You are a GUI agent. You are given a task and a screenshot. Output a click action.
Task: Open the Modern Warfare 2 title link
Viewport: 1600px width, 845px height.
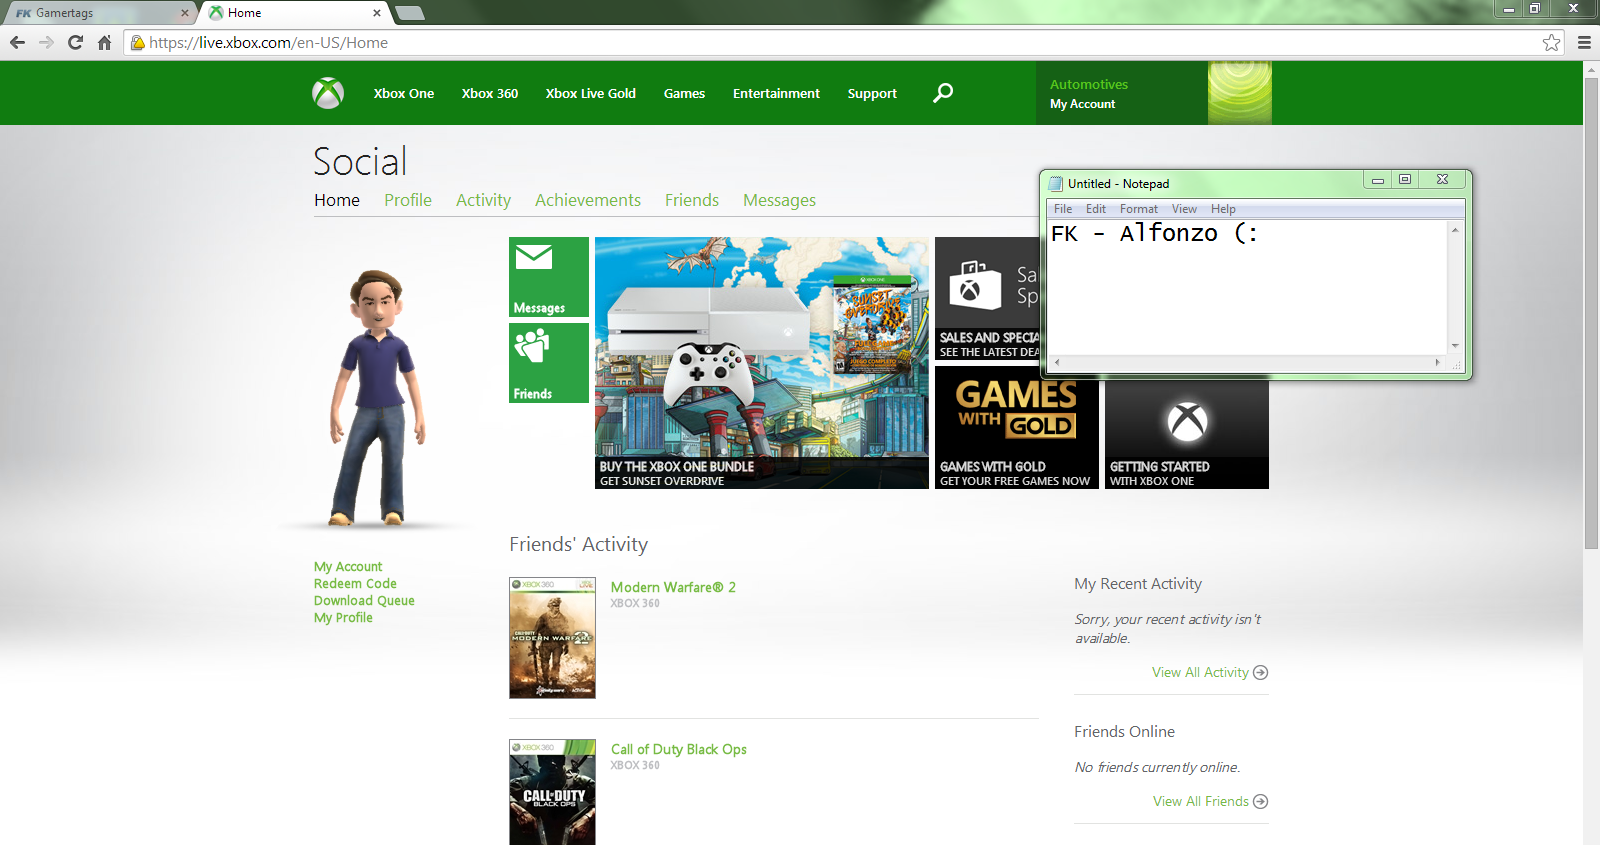673,587
